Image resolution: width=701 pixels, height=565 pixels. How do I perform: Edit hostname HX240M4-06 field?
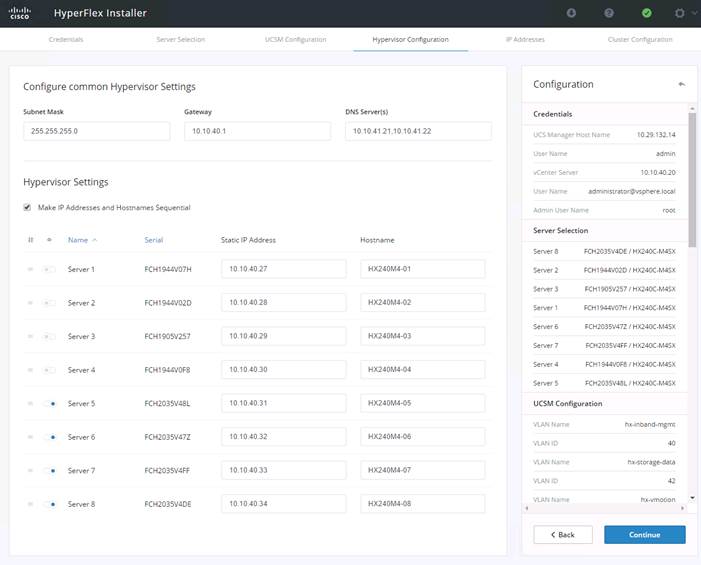(422, 436)
